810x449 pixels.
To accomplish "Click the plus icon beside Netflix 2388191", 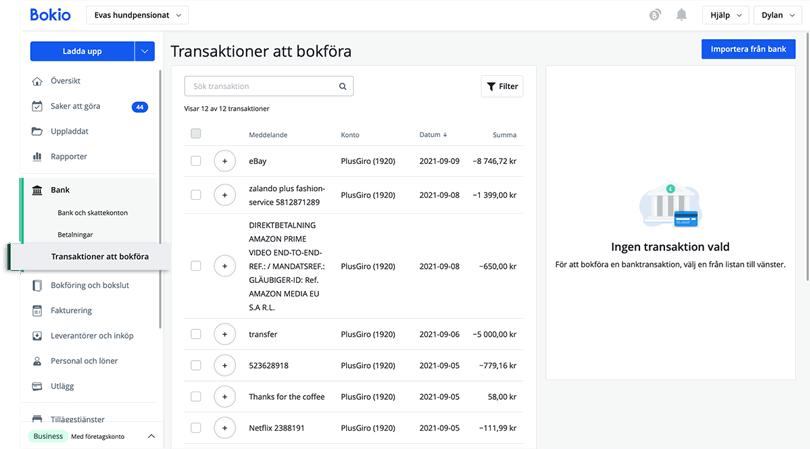I will [225, 428].
